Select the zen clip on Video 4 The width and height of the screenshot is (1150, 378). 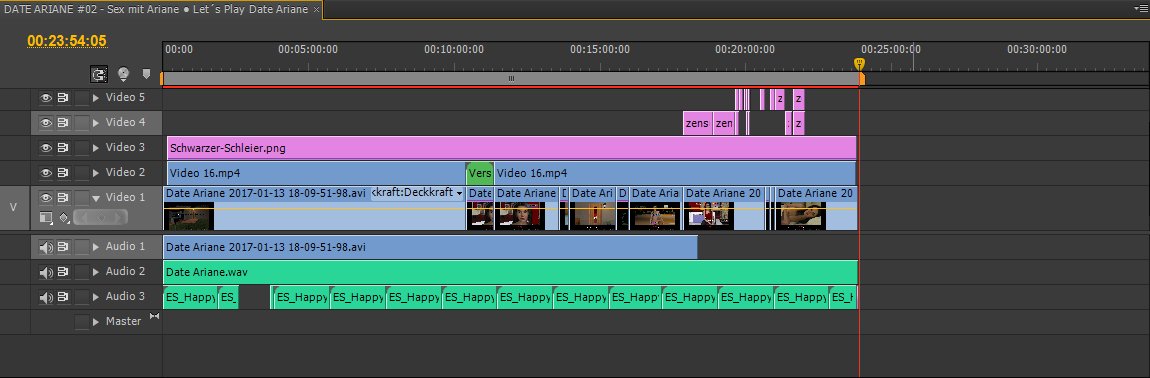724,123
